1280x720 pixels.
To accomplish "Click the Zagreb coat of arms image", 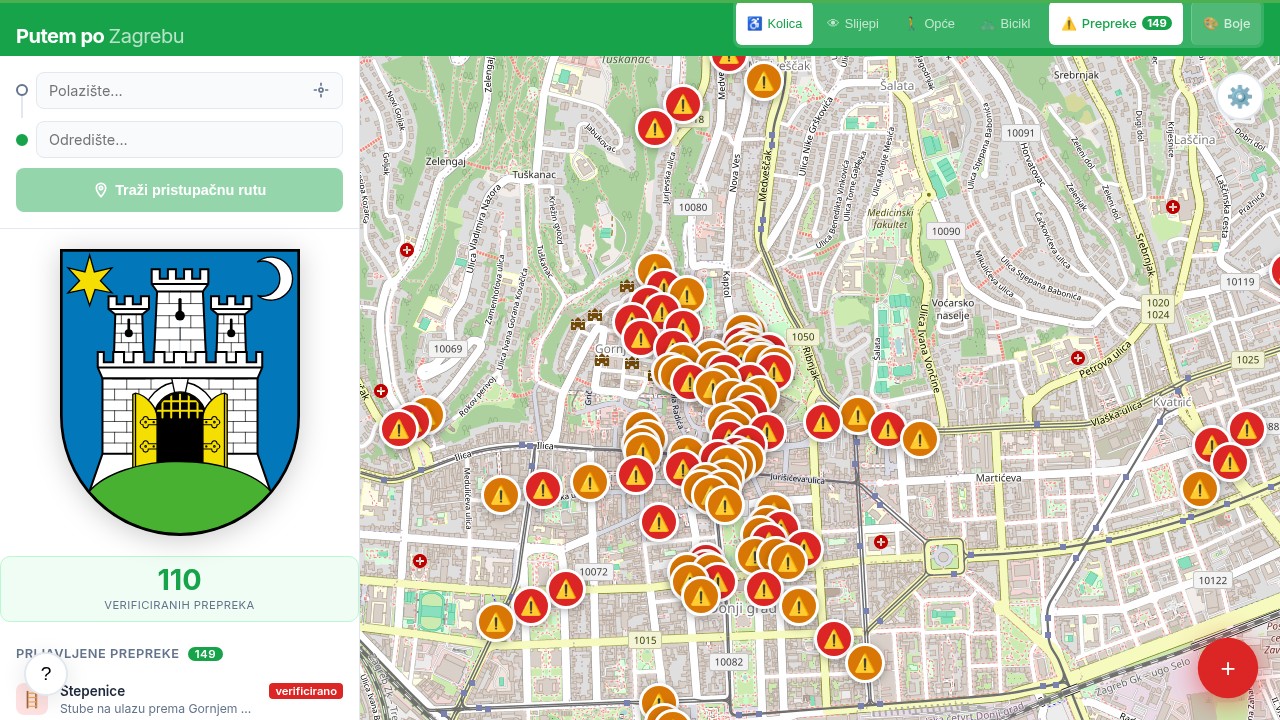I will [x=180, y=391].
